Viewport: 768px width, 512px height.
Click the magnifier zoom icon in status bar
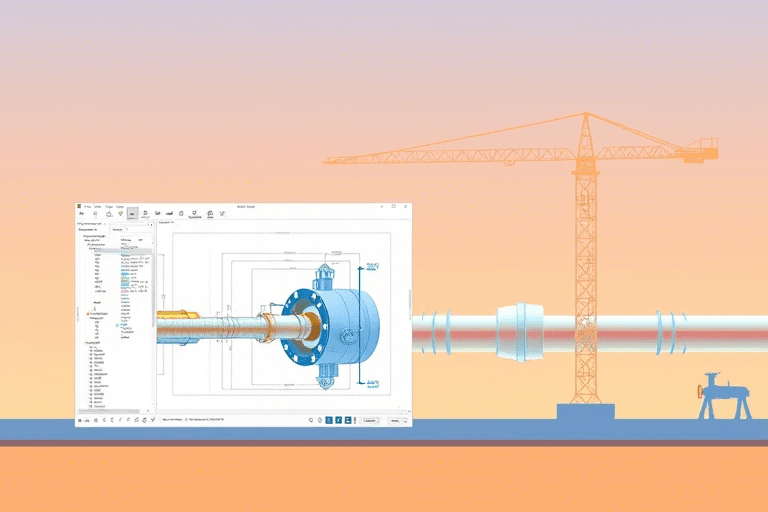[312, 420]
